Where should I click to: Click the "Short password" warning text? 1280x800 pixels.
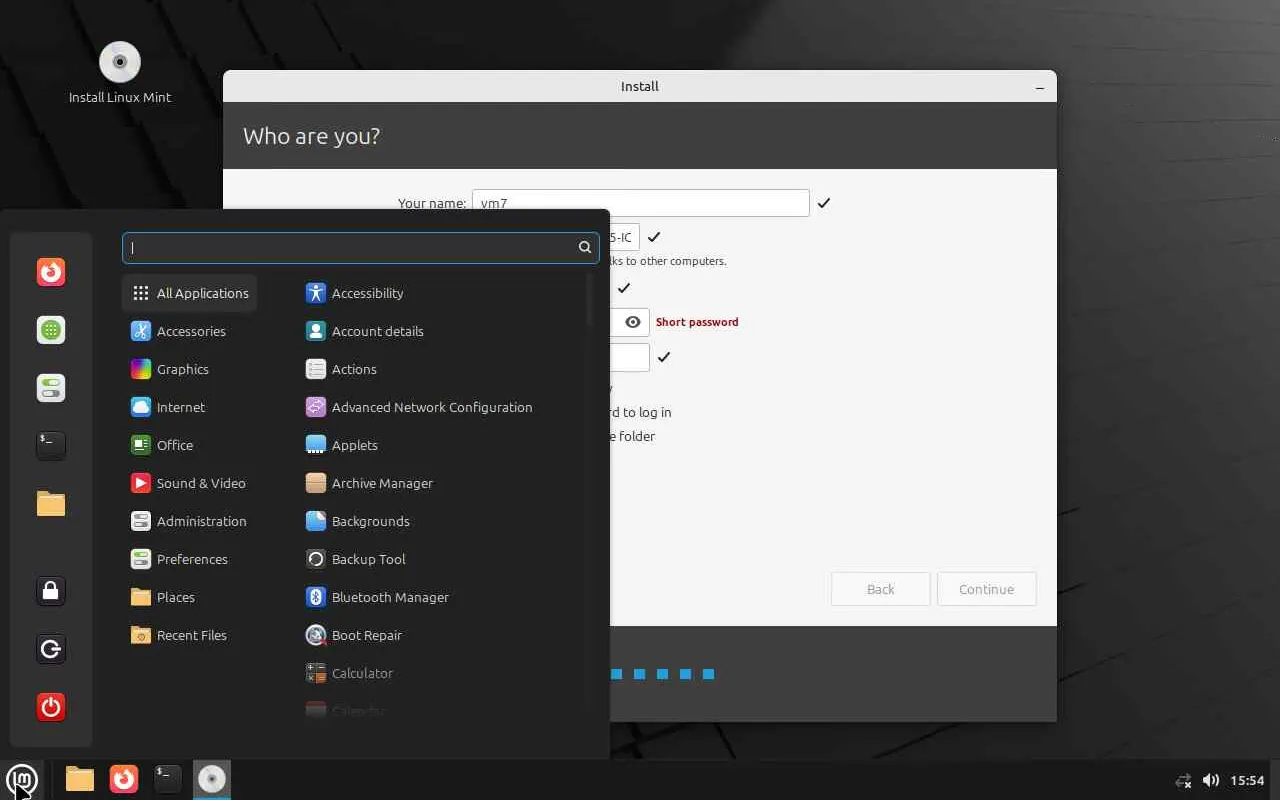[697, 322]
